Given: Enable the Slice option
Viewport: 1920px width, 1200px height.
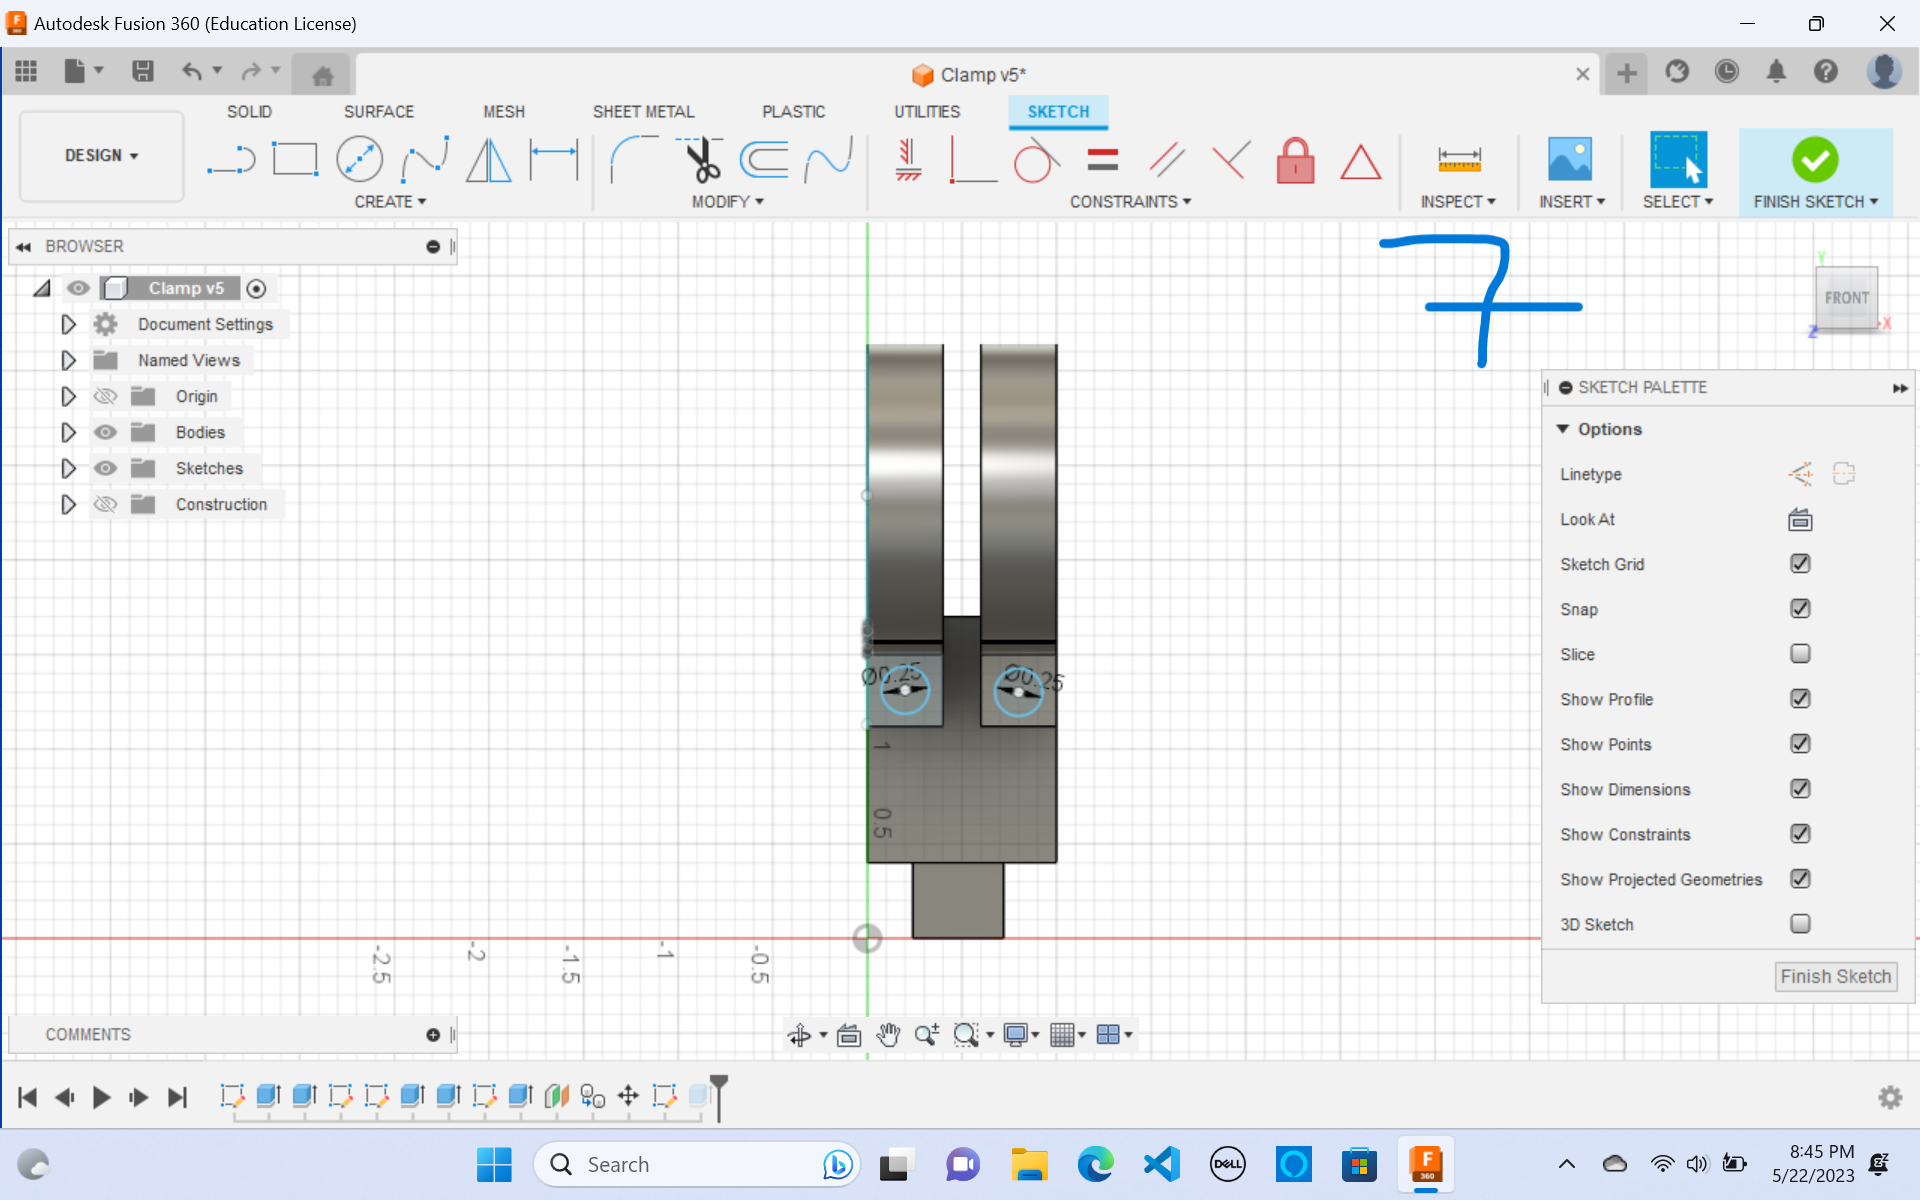Looking at the screenshot, I should click(x=1800, y=653).
